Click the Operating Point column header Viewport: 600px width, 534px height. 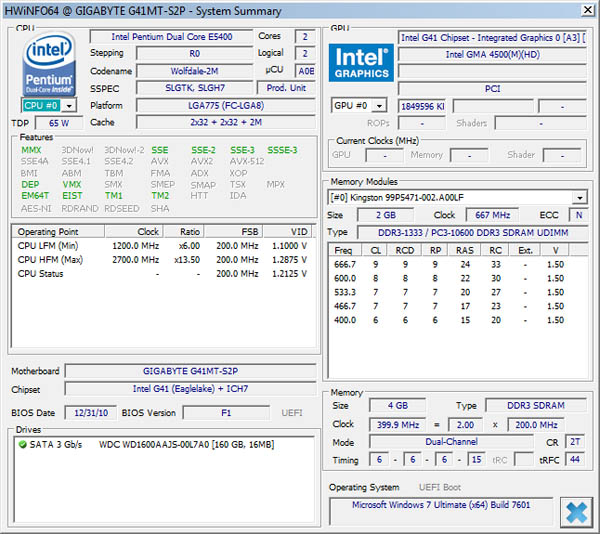pos(59,232)
